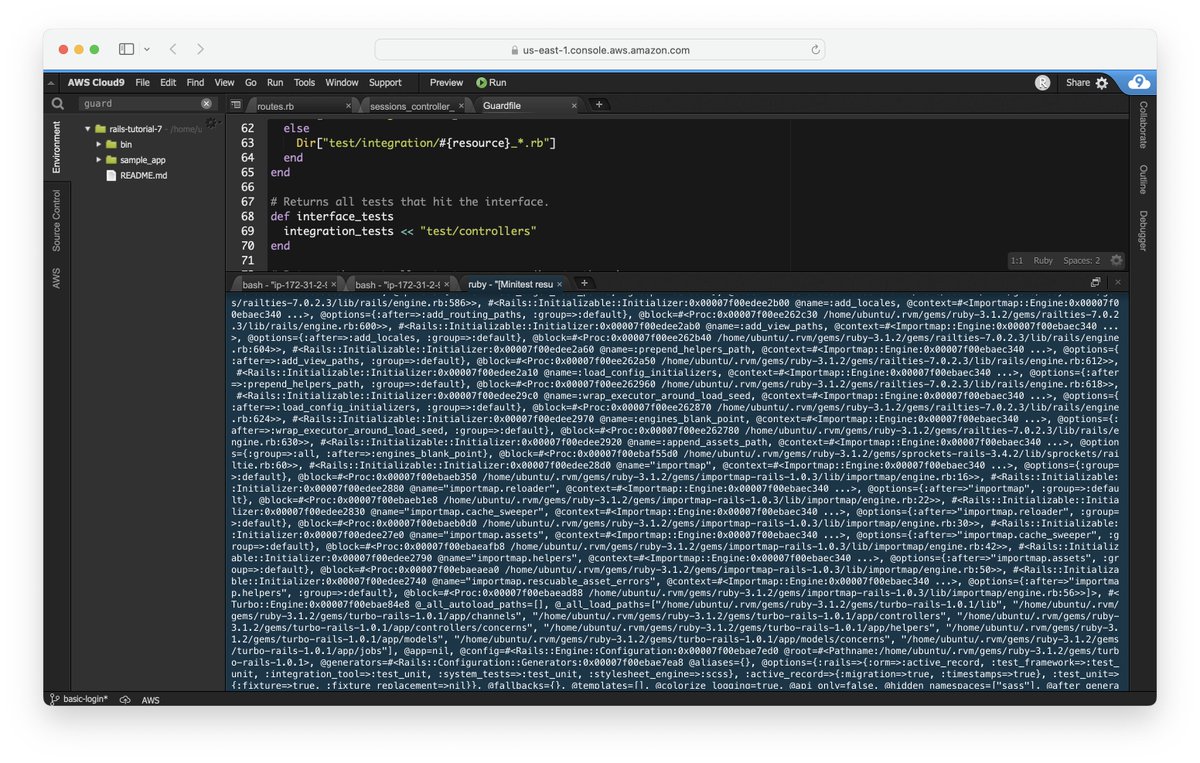Close the Guardfile tab
Viewport: 1200px width, 763px height.
pos(574,105)
